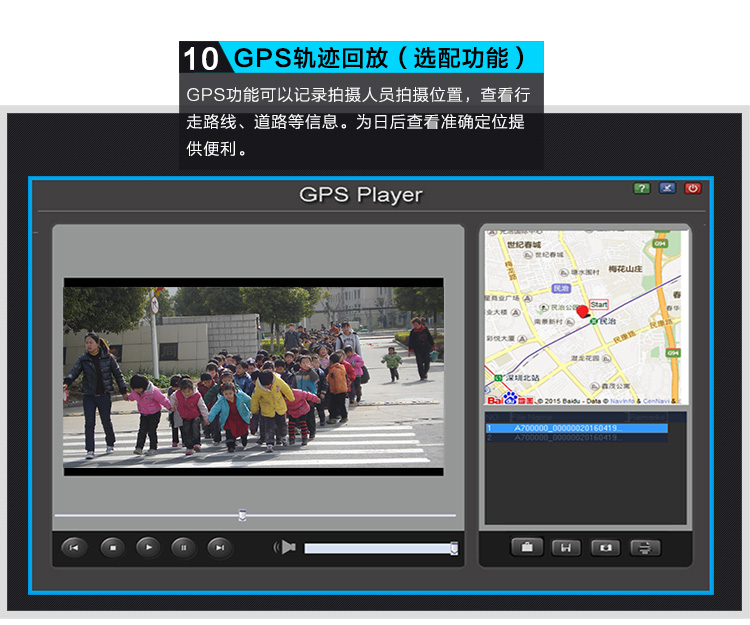Click the volume level slider bar

(378, 548)
